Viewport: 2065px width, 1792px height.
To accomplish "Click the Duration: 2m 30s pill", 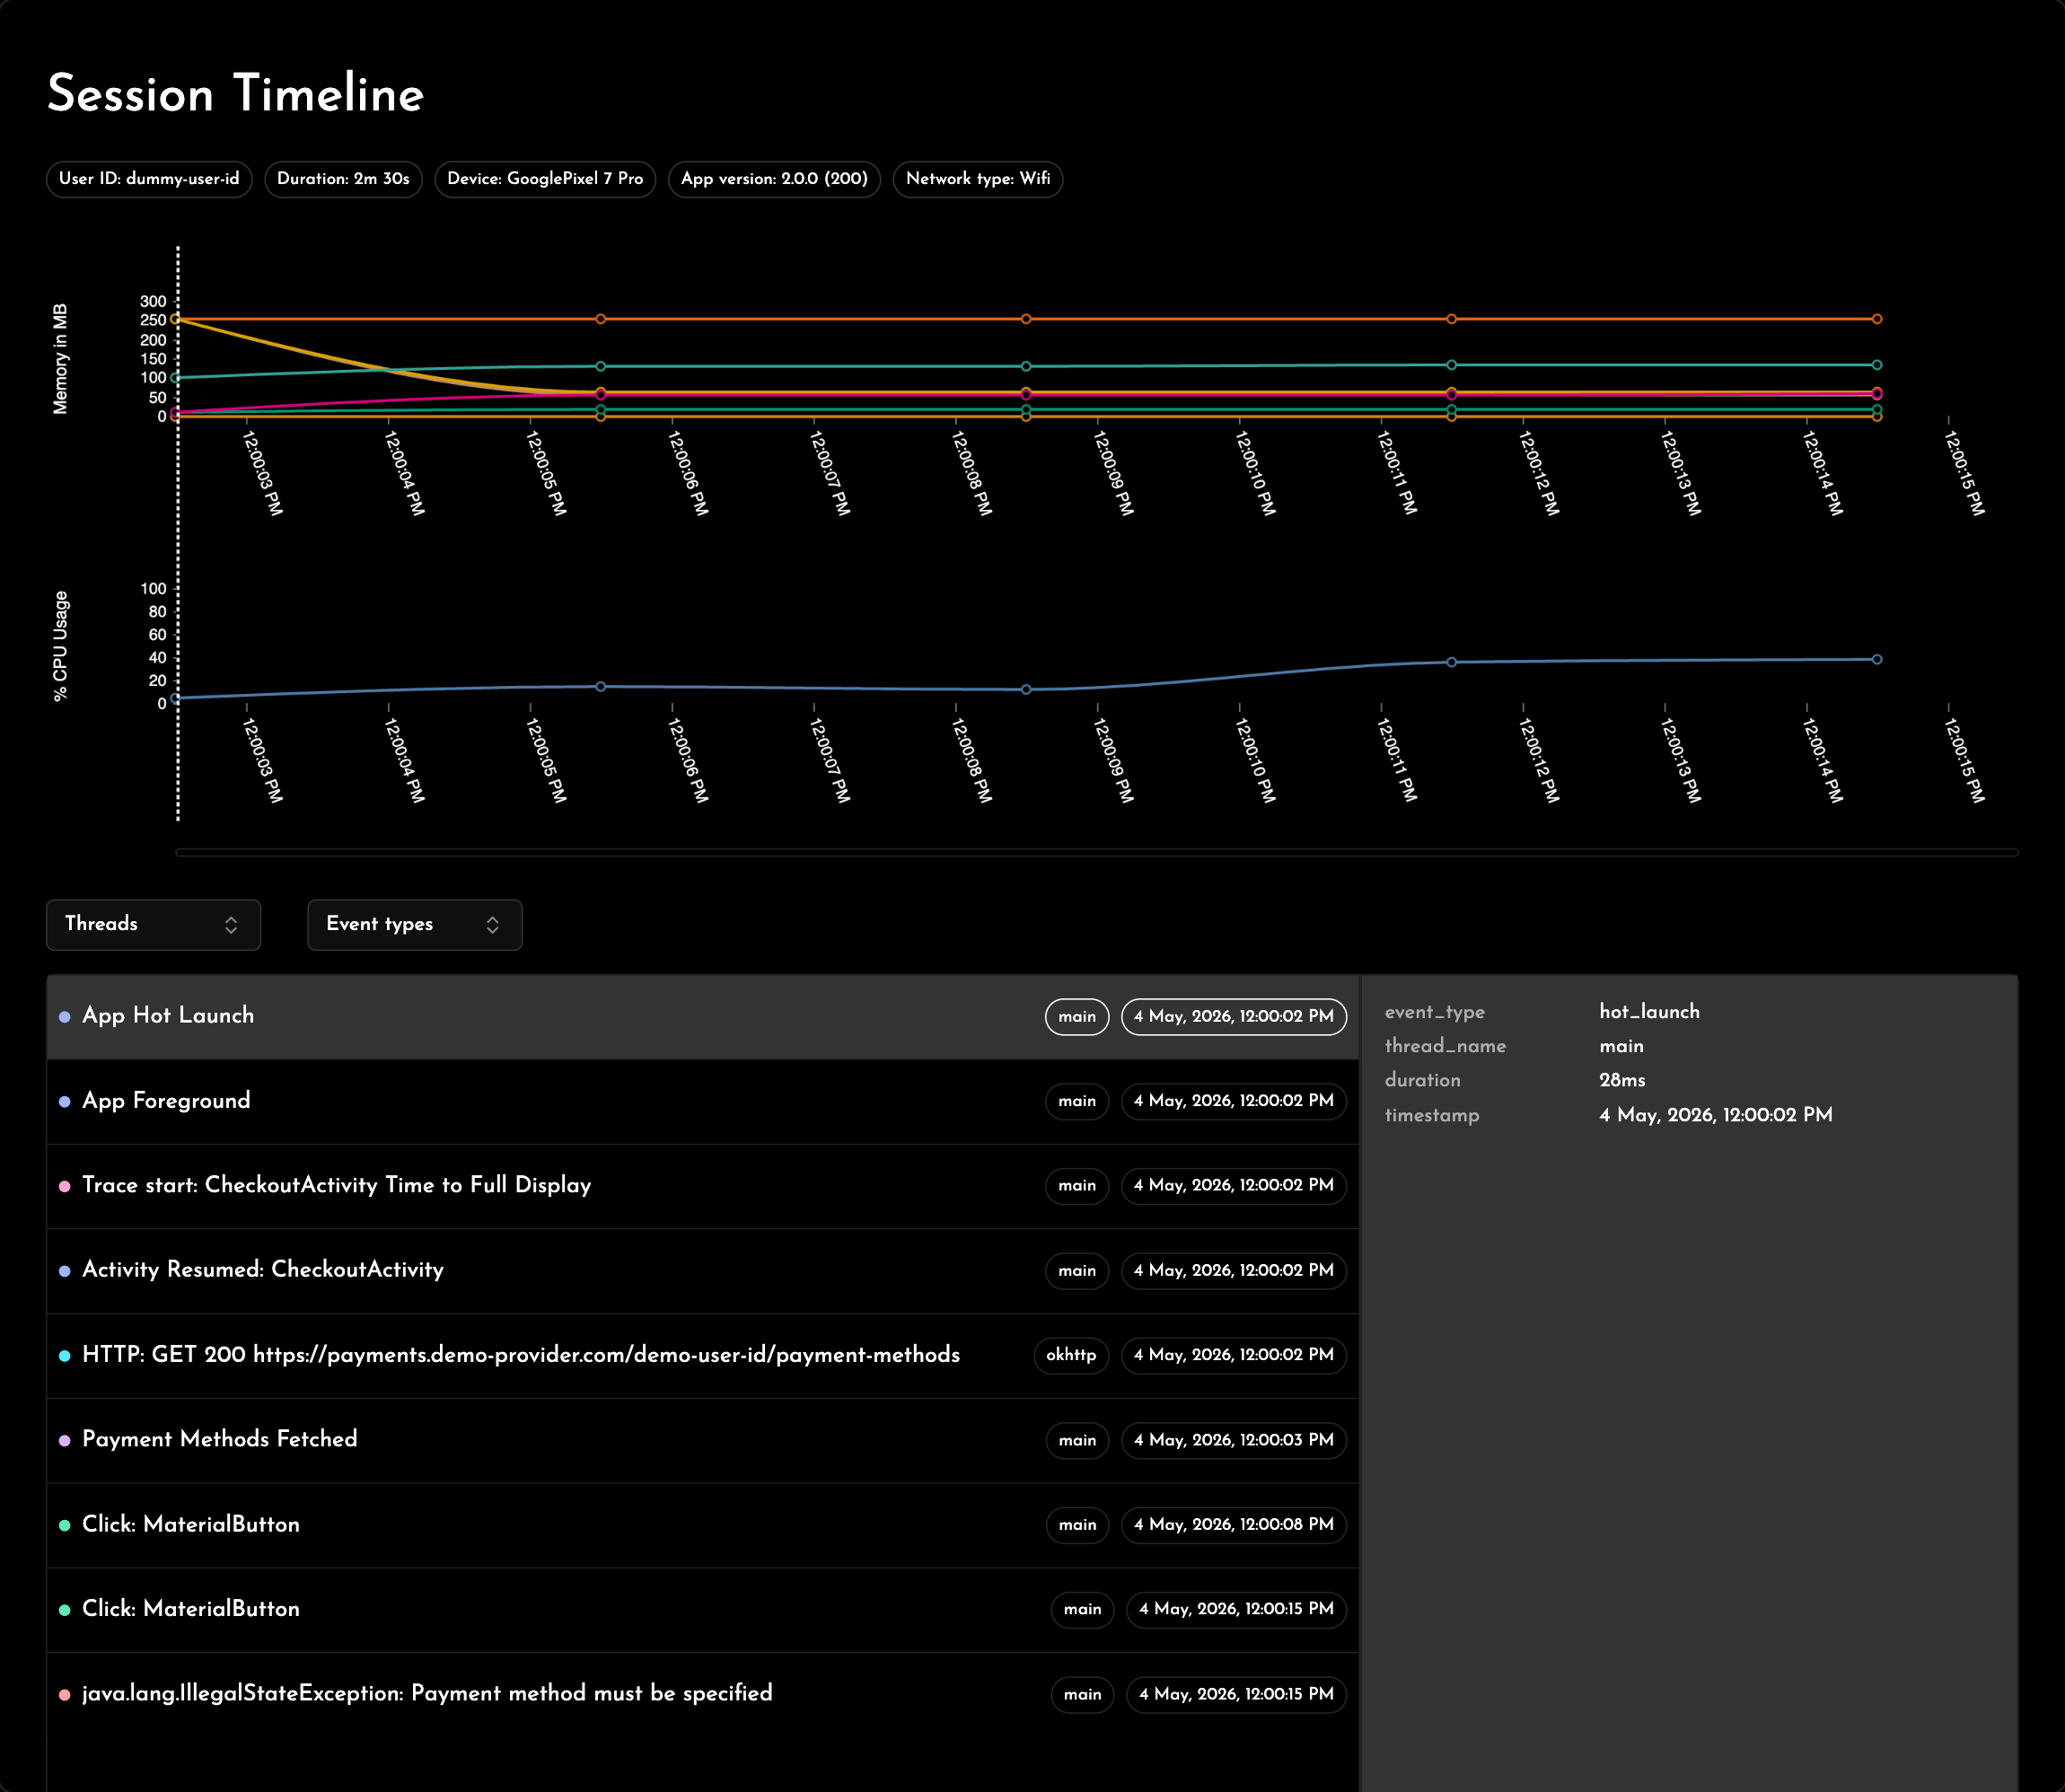I will coord(343,179).
